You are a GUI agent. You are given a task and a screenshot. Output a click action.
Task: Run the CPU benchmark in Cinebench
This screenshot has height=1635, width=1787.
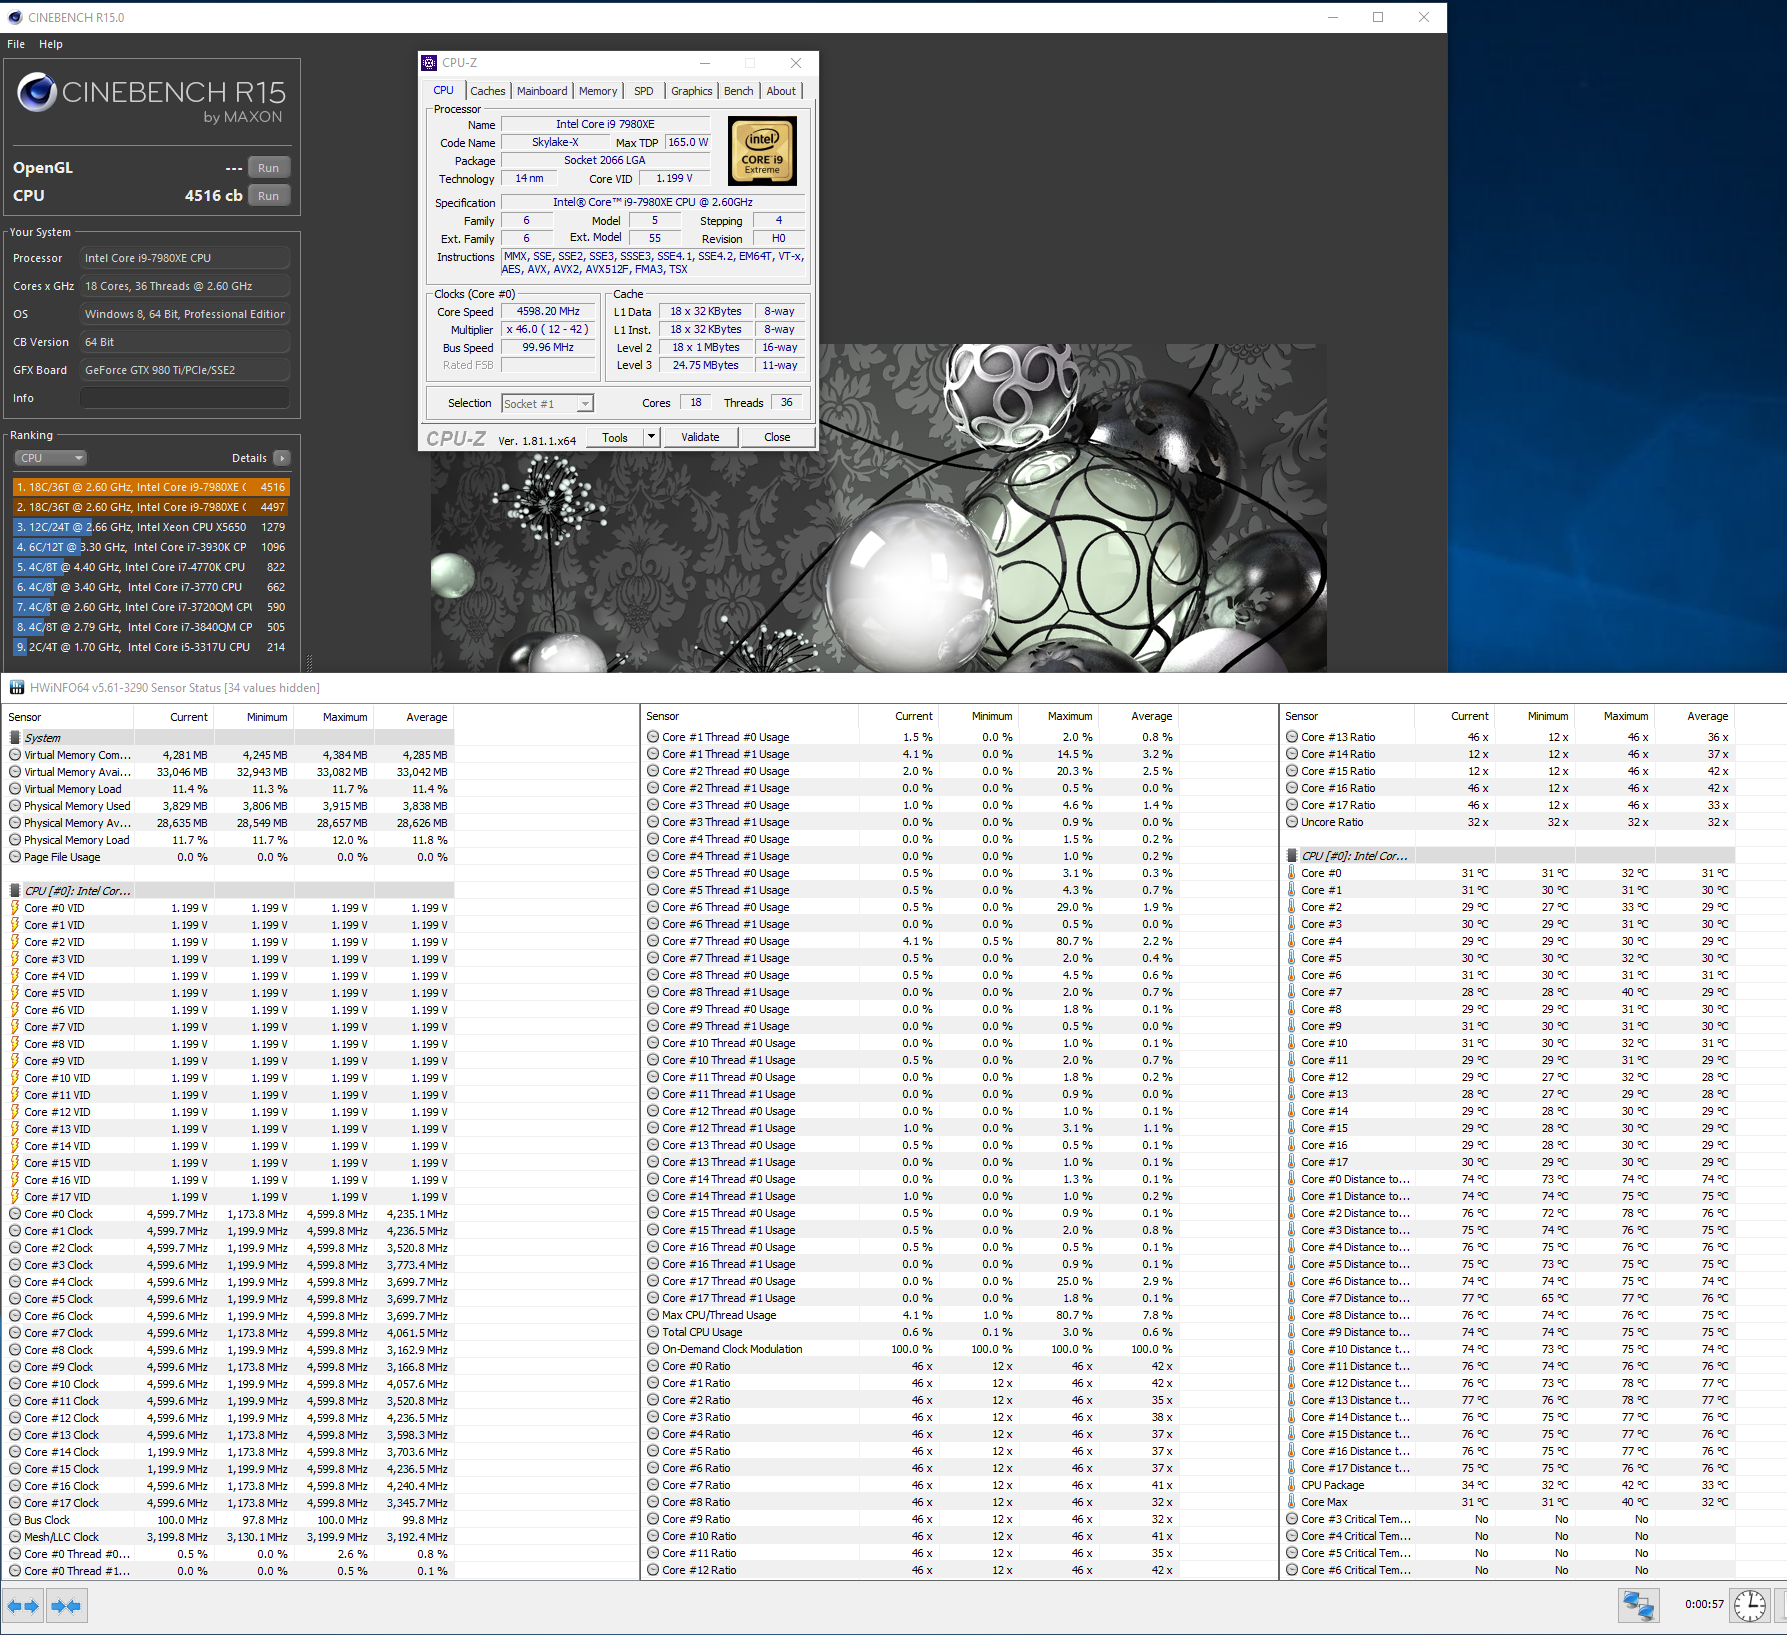coord(268,196)
